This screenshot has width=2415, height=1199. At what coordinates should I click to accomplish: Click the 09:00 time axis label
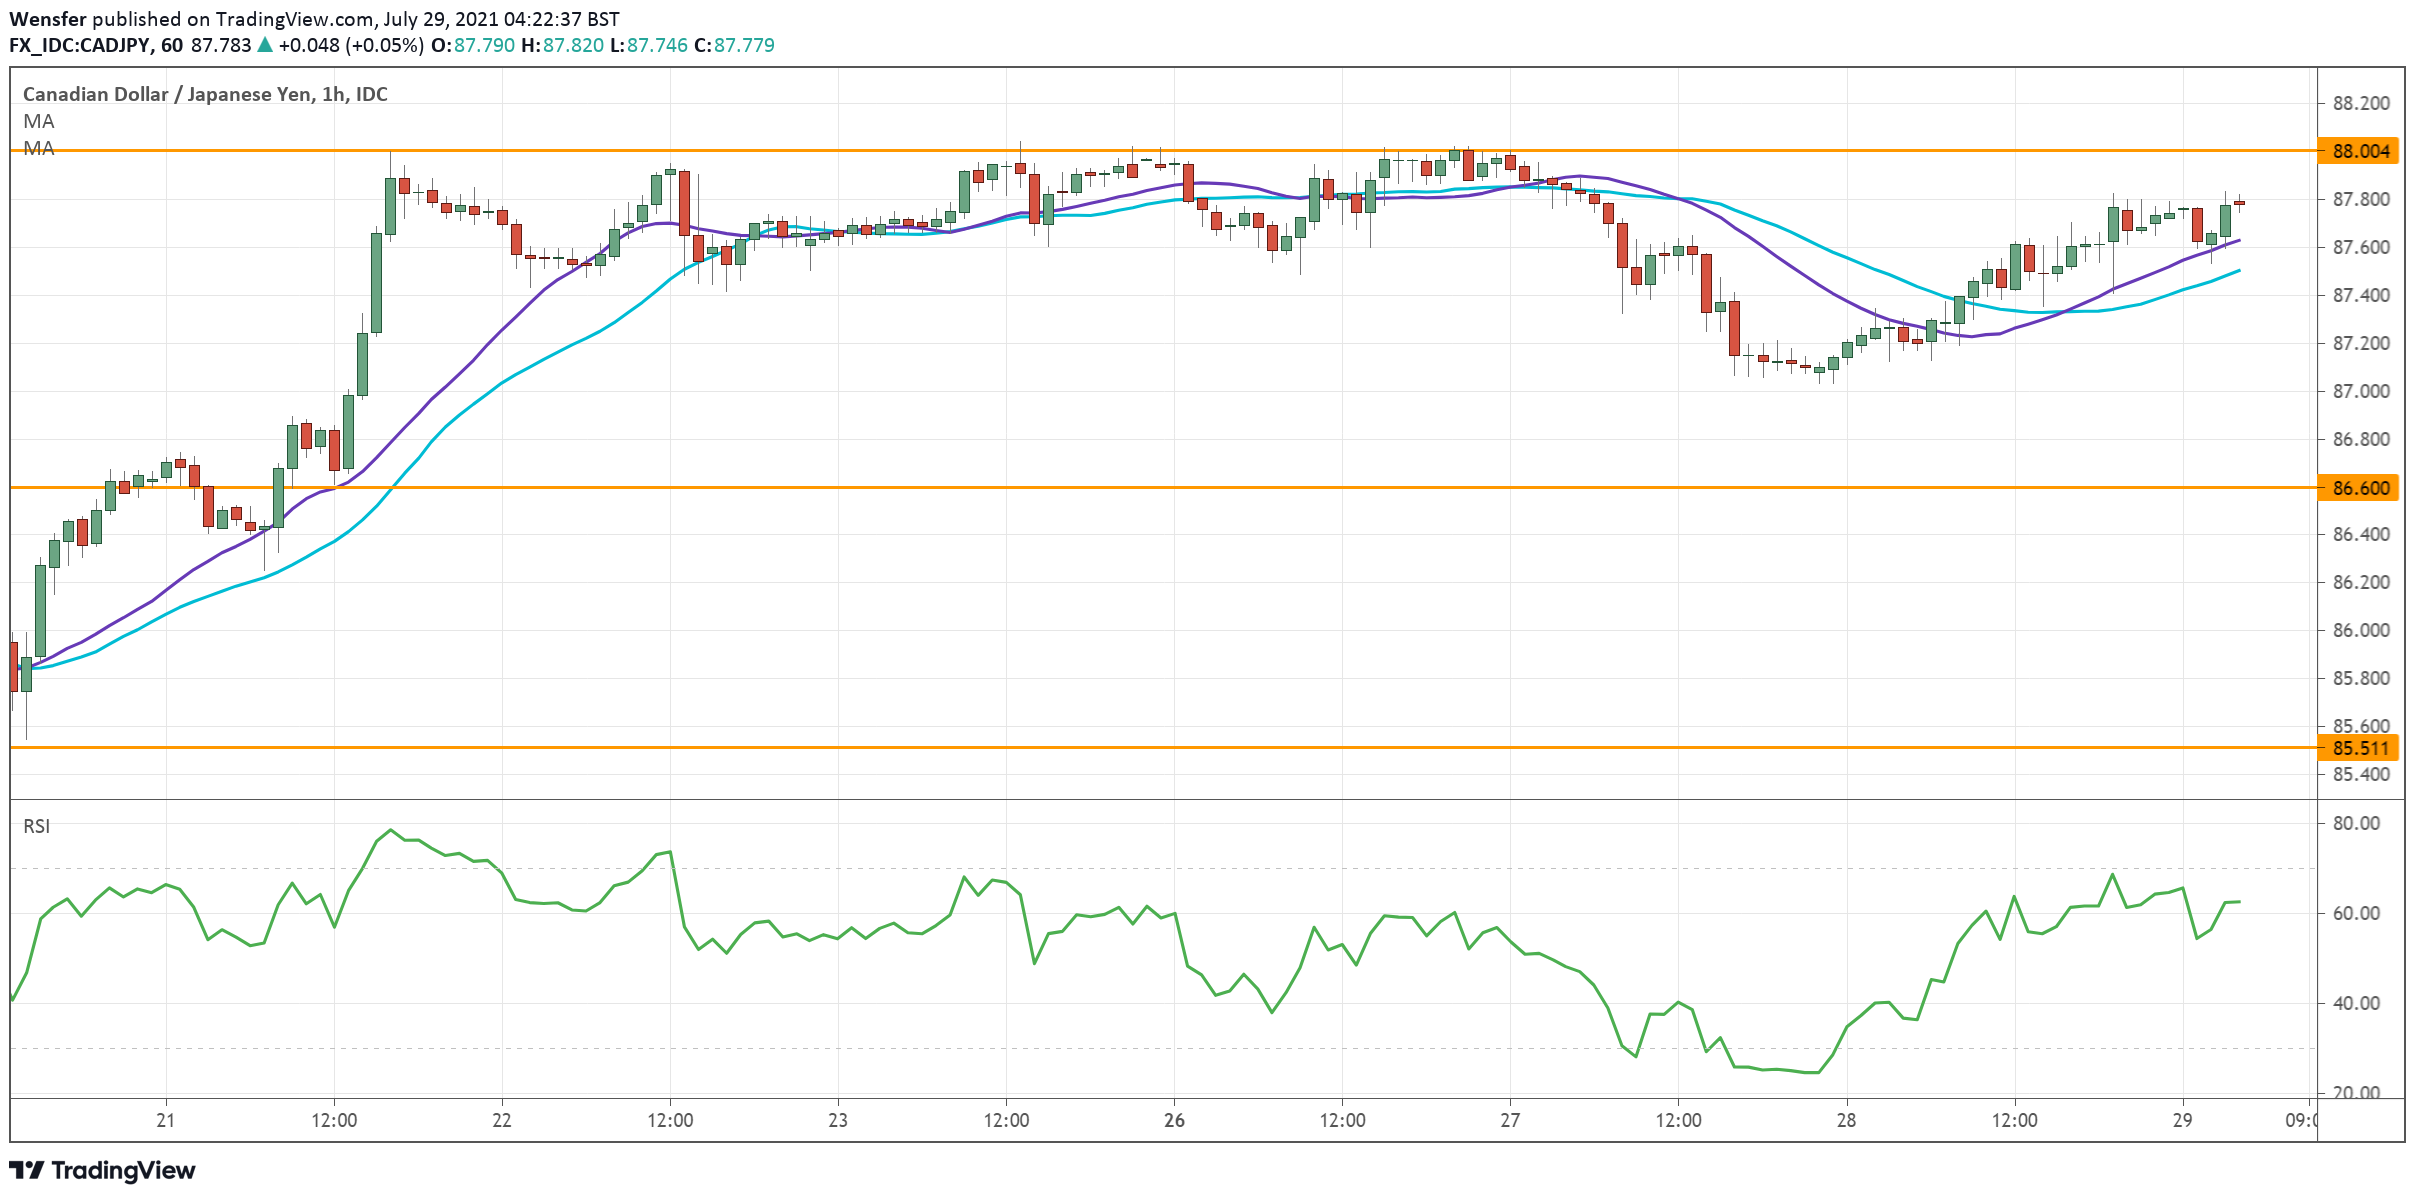point(2300,1120)
